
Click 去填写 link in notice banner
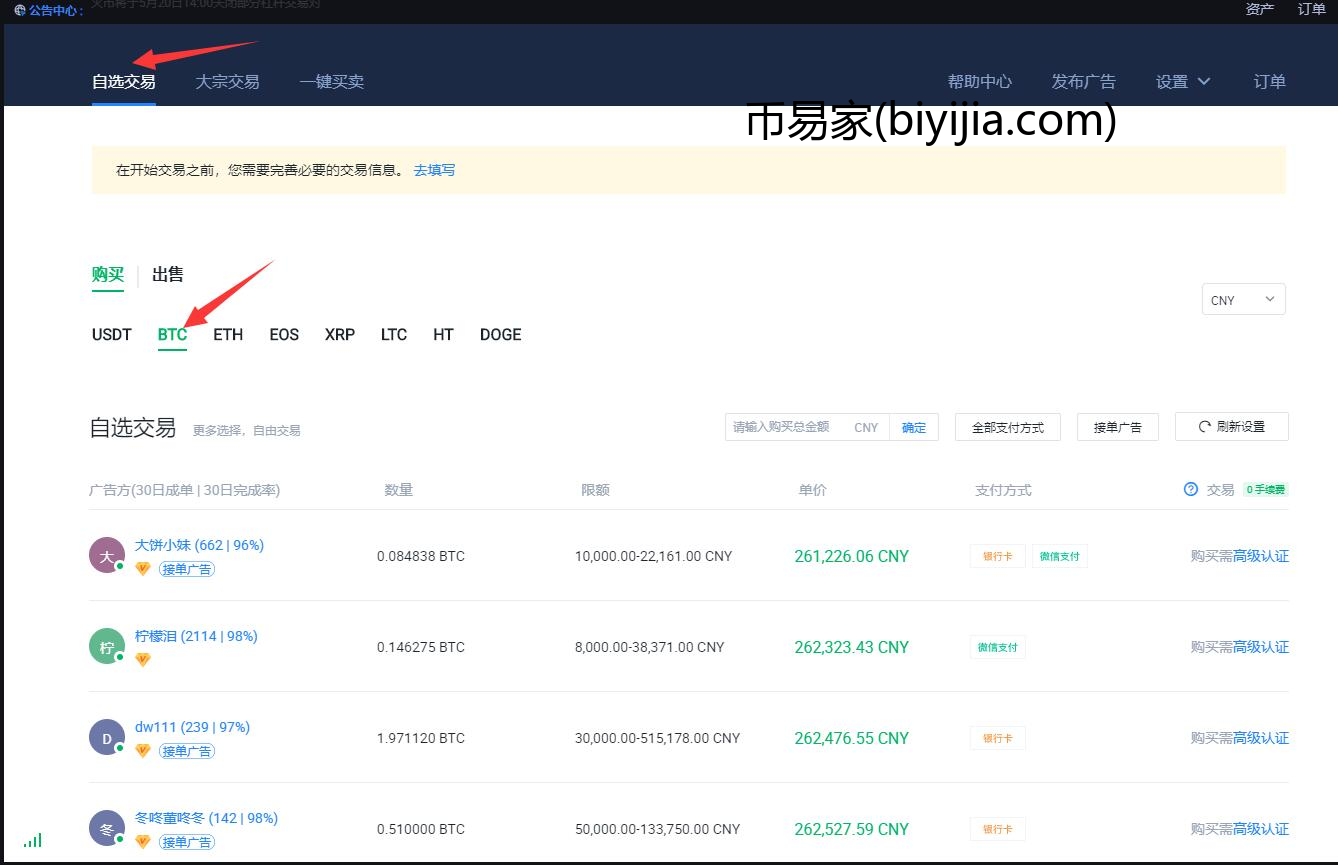434,170
